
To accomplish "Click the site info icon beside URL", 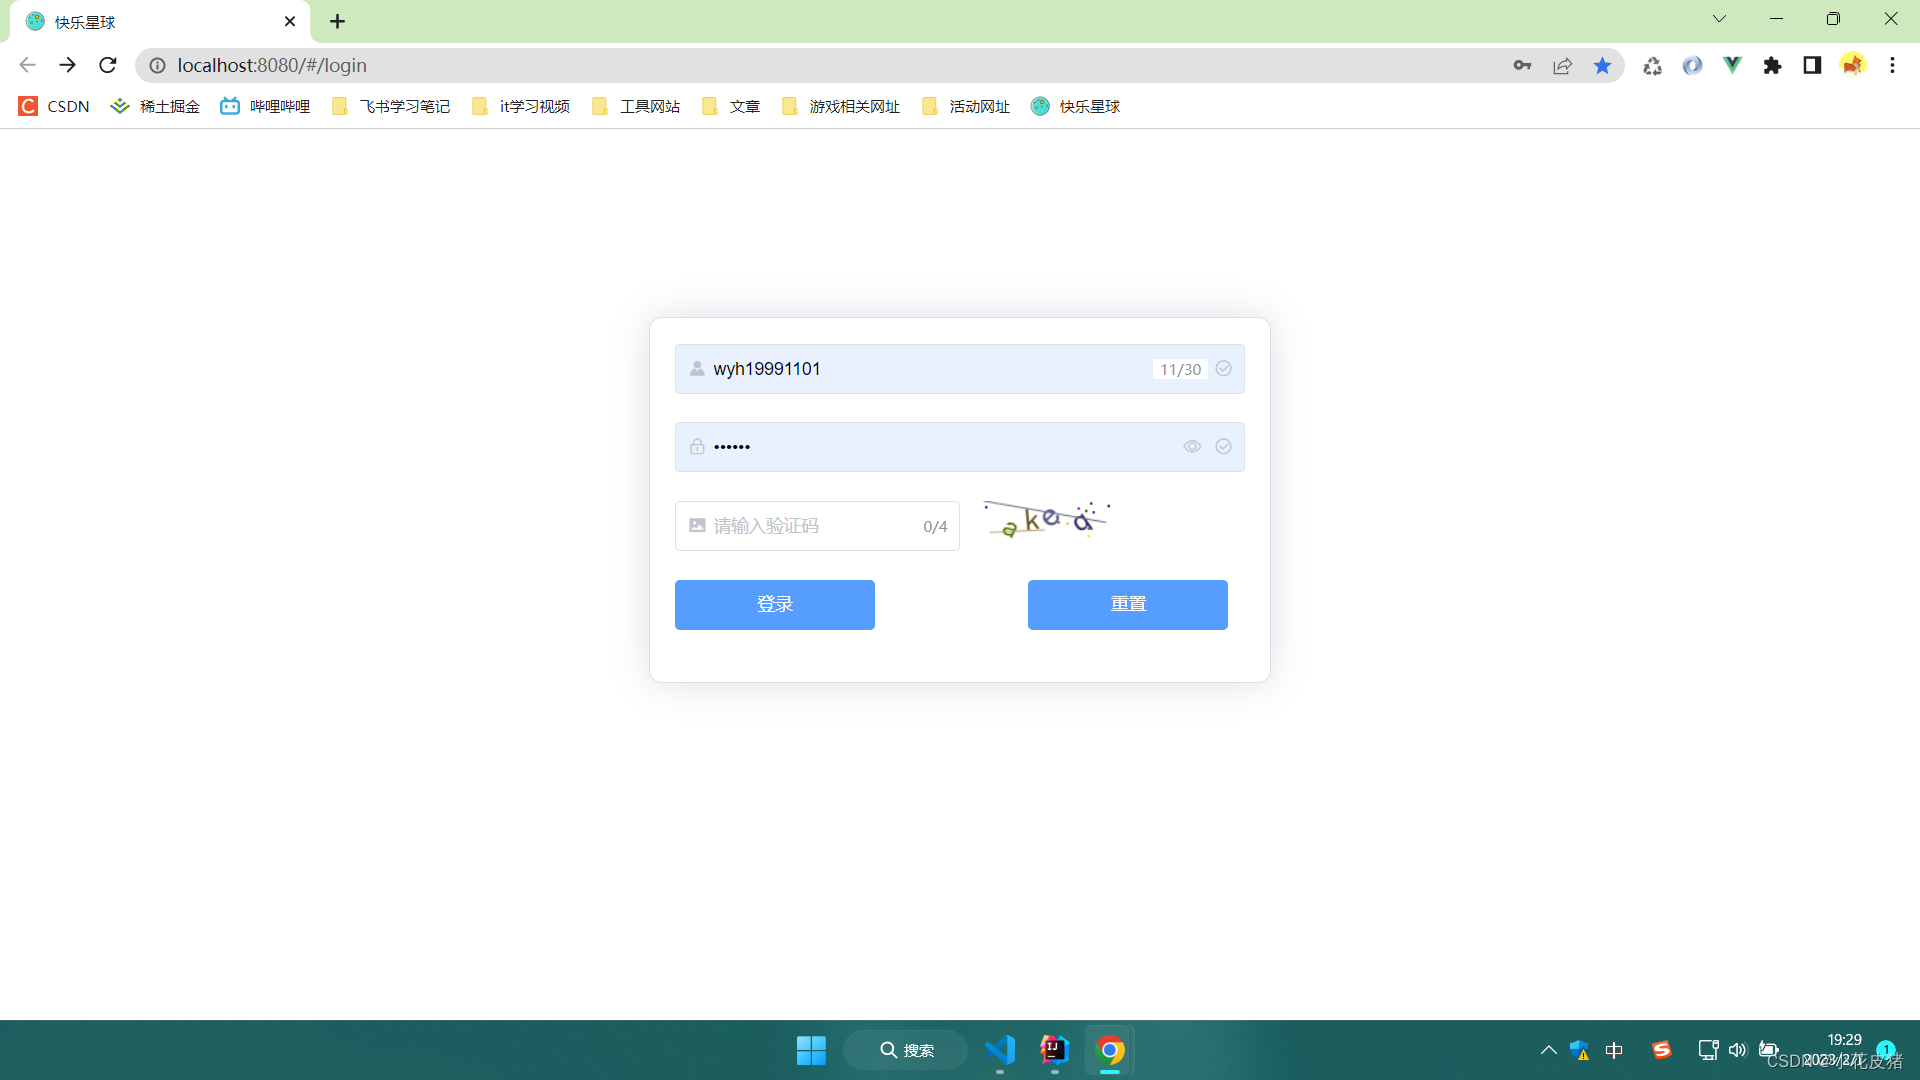I will click(157, 65).
